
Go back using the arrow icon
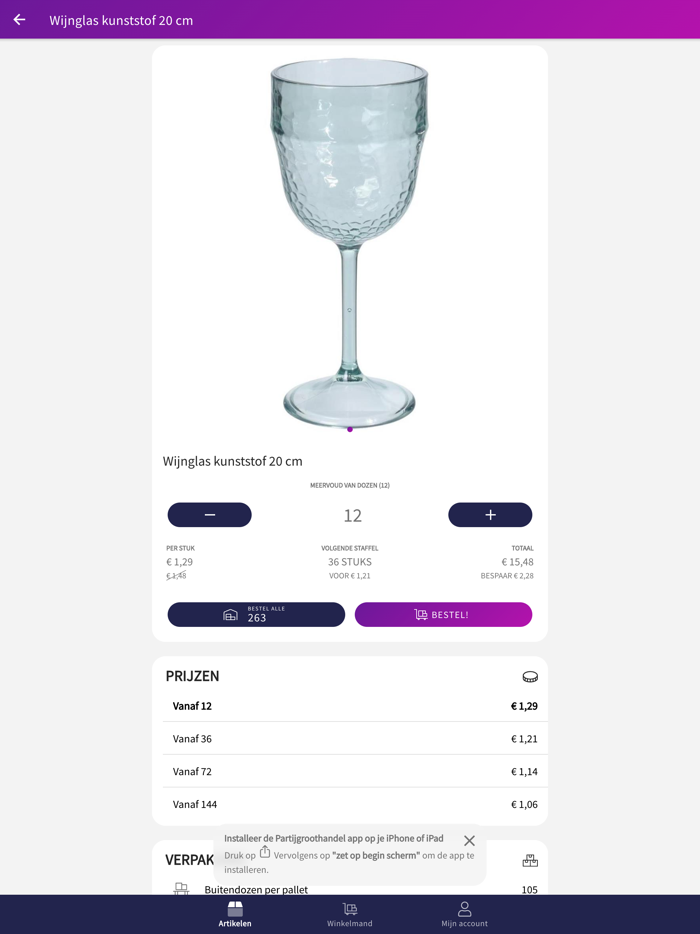(x=19, y=20)
